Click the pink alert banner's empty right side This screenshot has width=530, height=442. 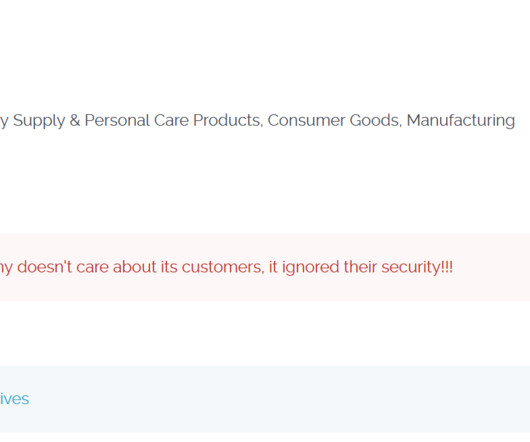tap(490, 267)
